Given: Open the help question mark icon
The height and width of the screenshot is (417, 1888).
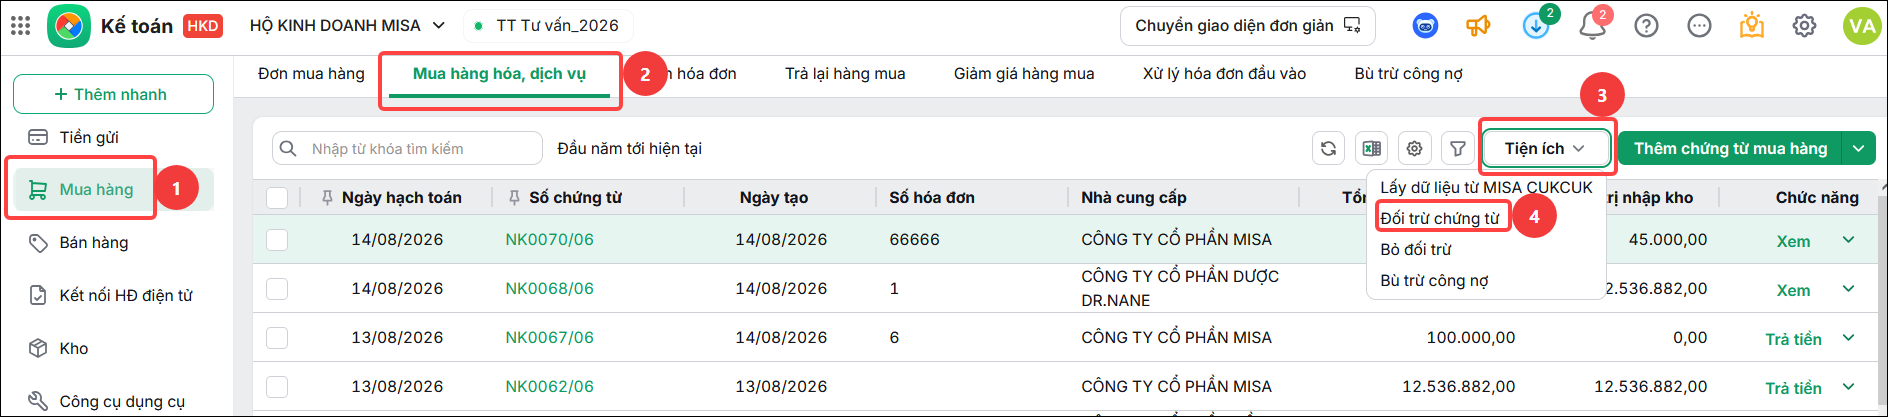Looking at the screenshot, I should pyautogui.click(x=1646, y=25).
